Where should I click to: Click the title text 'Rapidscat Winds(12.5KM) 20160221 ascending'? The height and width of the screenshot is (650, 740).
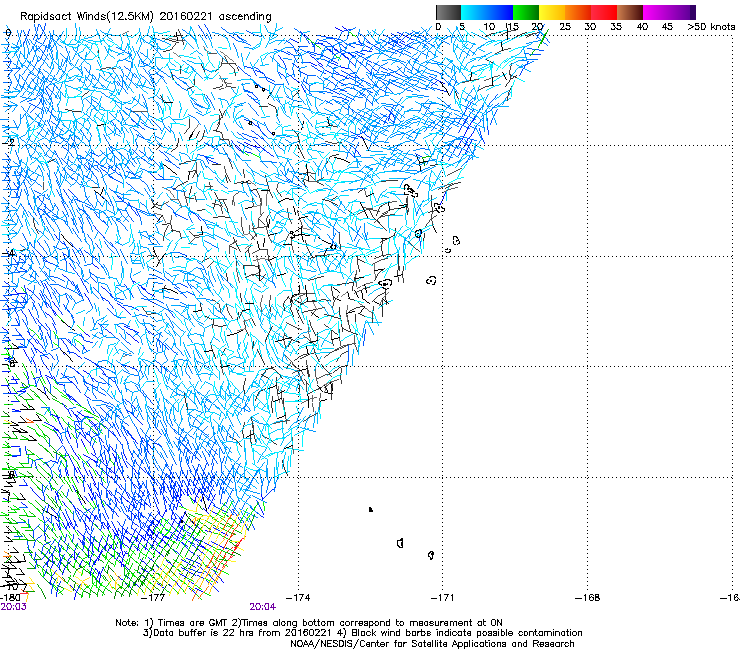pos(146,17)
